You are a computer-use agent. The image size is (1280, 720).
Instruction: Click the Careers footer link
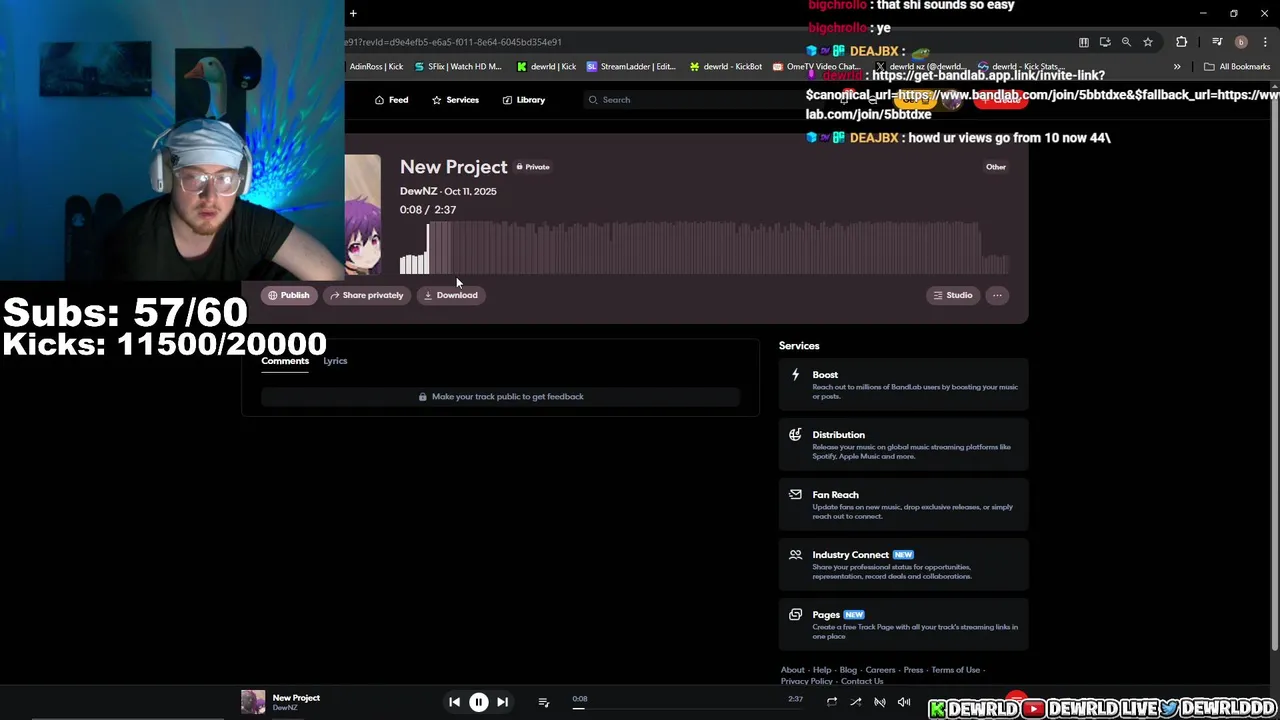click(x=880, y=670)
